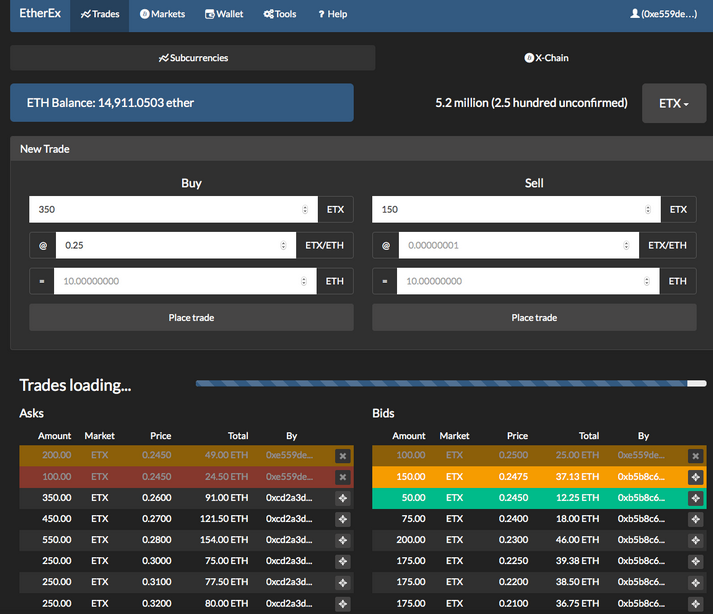Viewport: 713px width, 614px height.
Task: Adjust the Buy amount stepper arrows
Action: (x=305, y=210)
